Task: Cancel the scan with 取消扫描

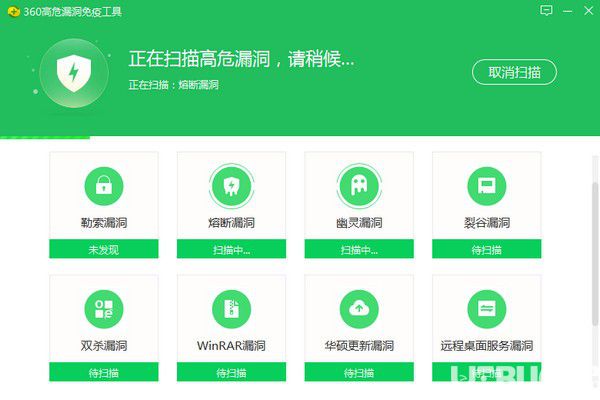Action: click(x=514, y=72)
